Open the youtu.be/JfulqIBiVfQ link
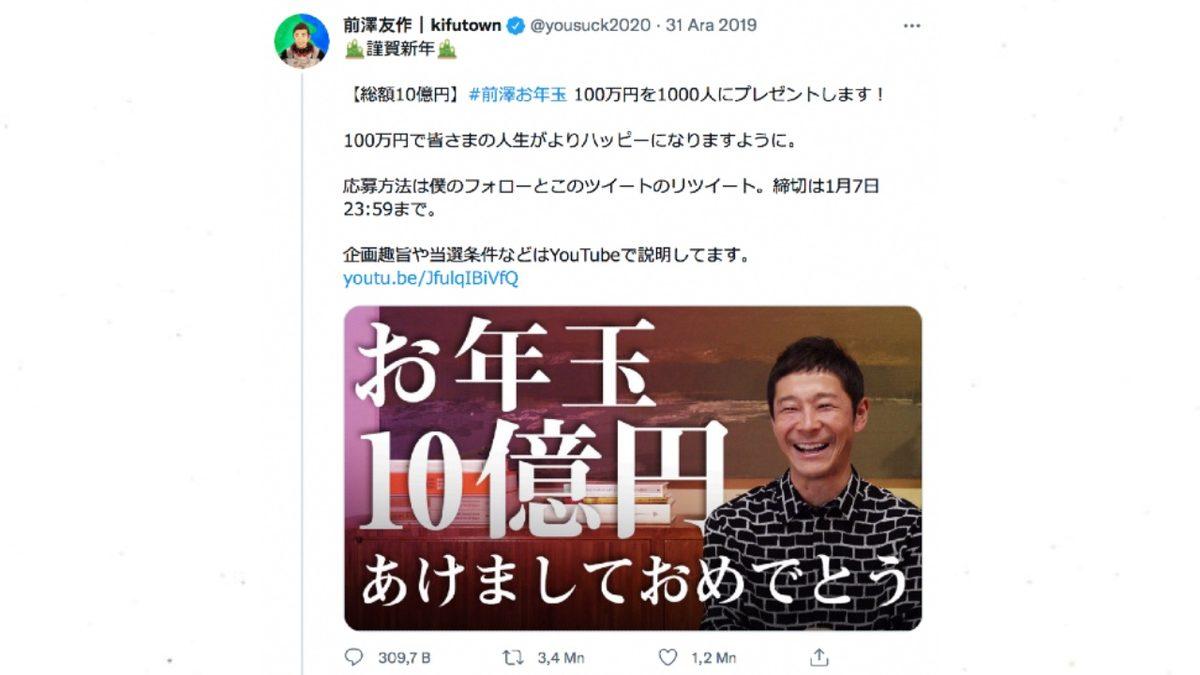The image size is (1200, 675). [431, 278]
